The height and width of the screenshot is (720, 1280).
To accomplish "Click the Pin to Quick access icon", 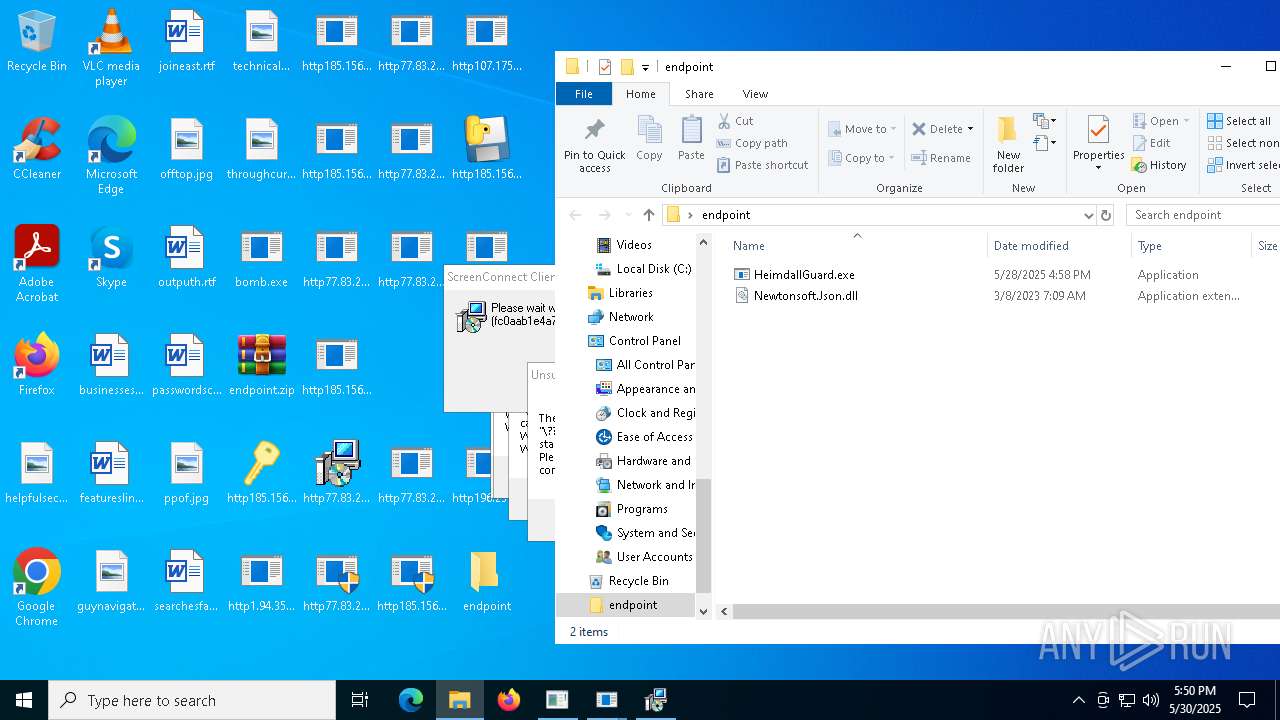I will 594,144.
